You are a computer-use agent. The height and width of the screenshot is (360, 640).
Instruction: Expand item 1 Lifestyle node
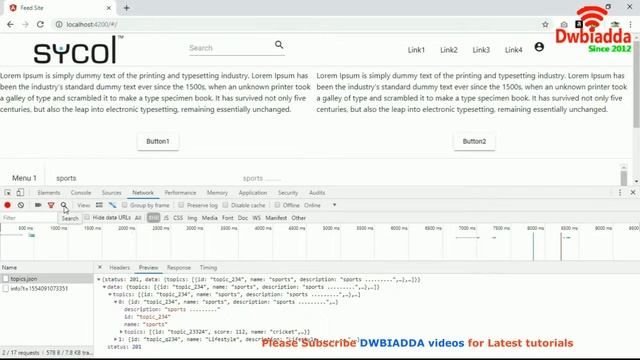coord(116,339)
